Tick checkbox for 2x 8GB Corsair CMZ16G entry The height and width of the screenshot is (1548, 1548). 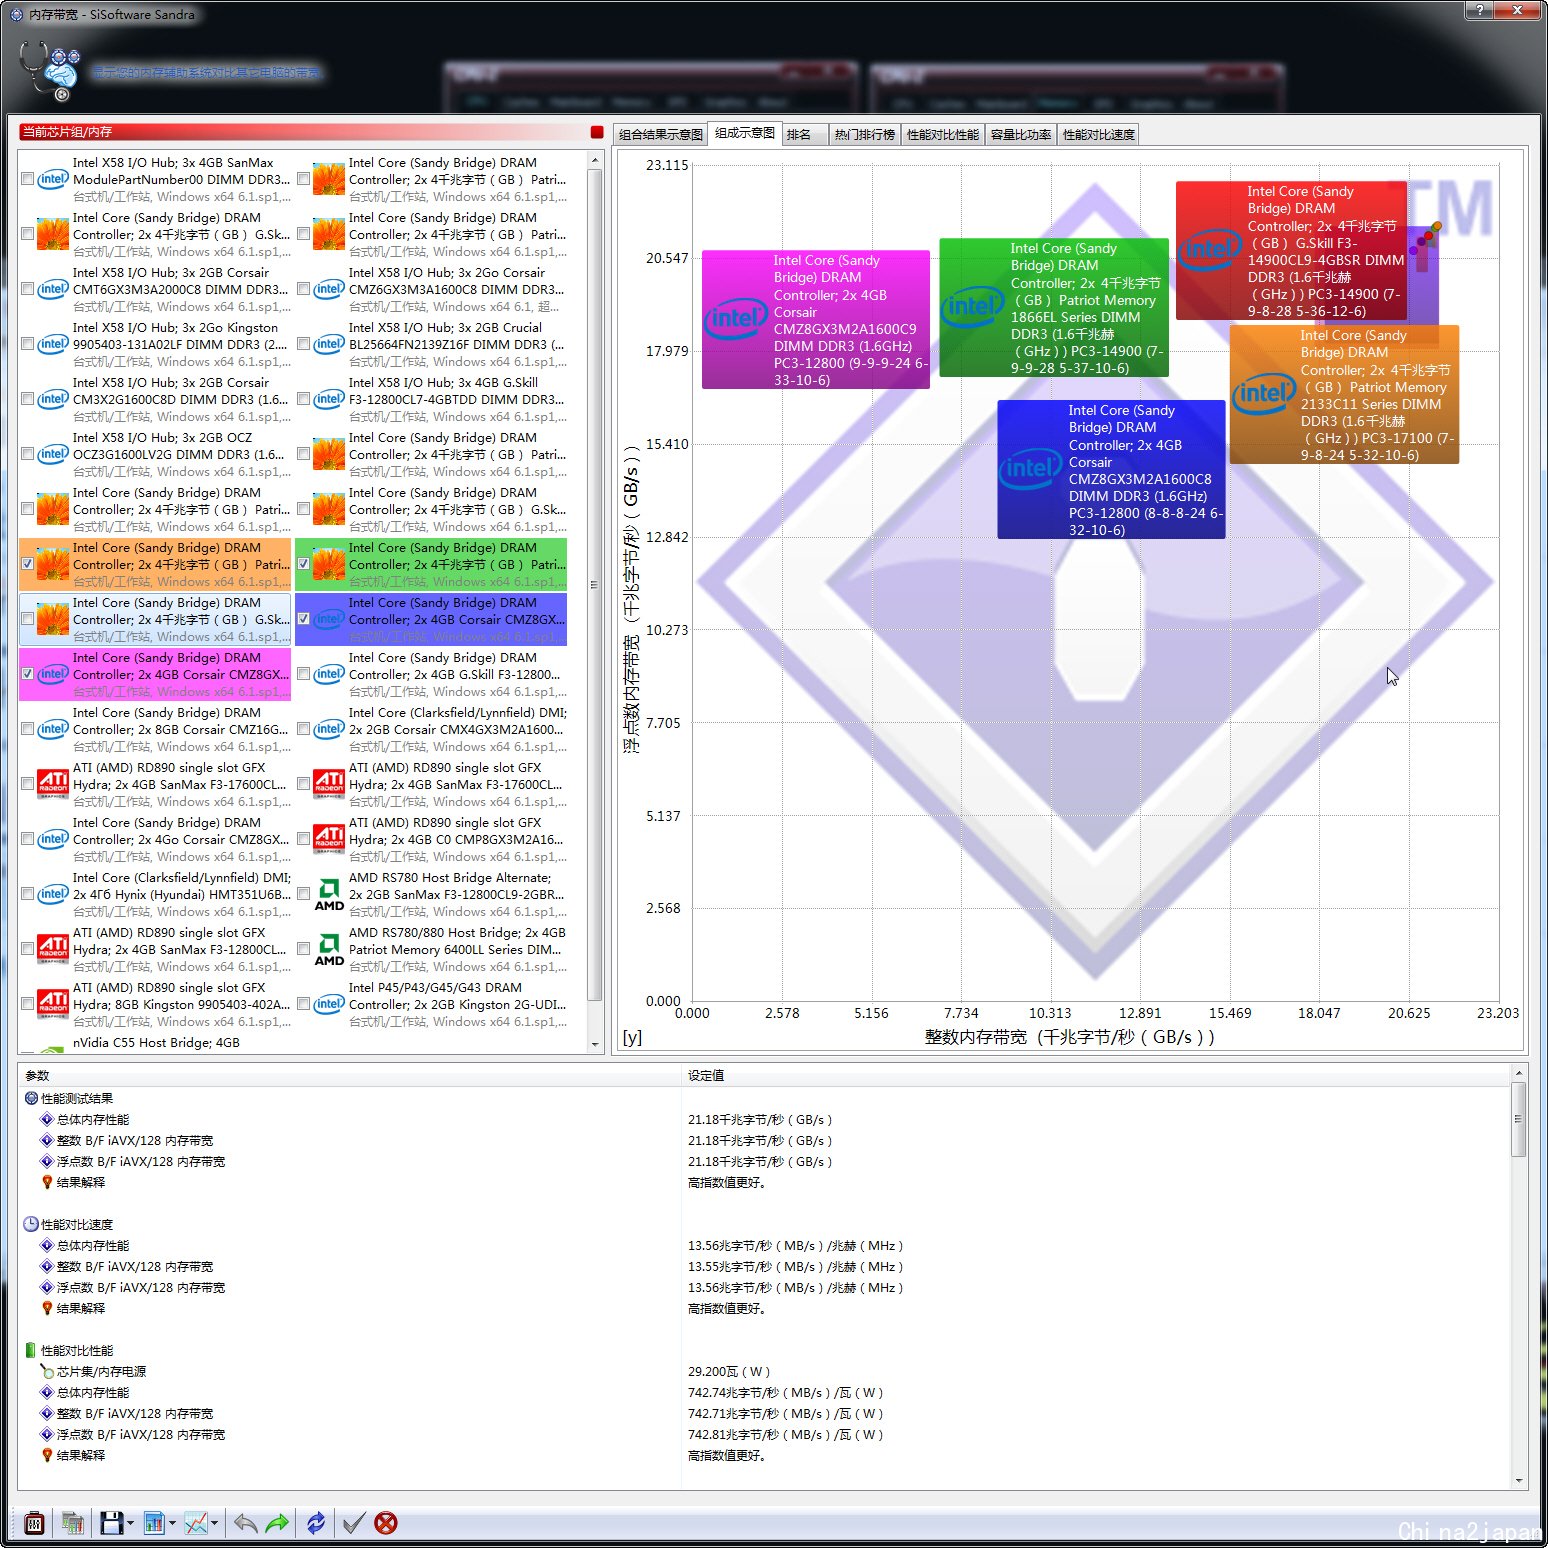point(28,729)
